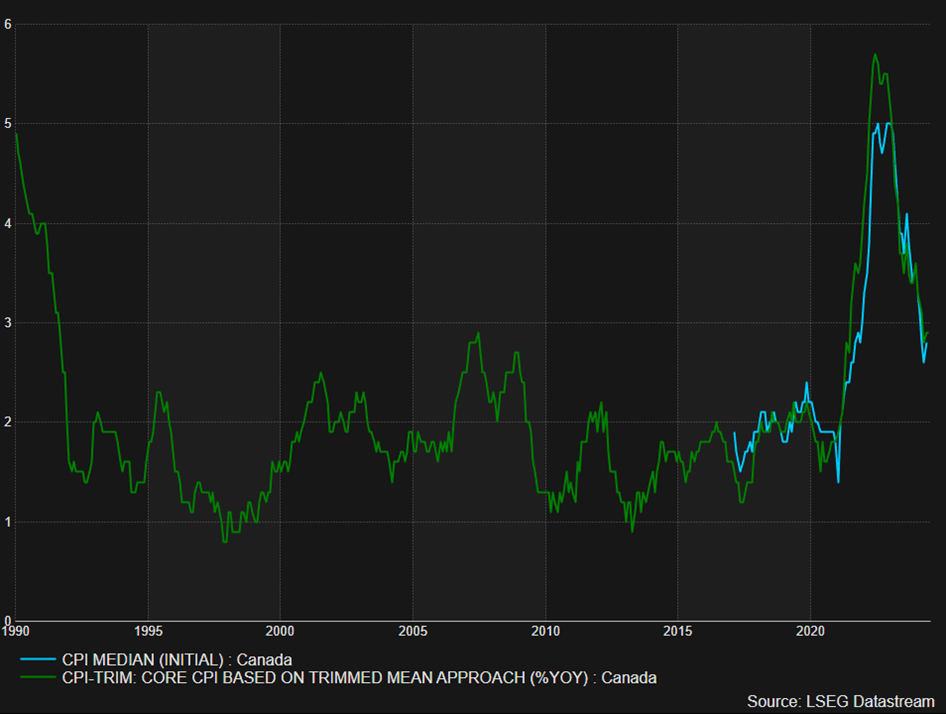The height and width of the screenshot is (714, 946).
Task: Click the y-axis value label 2
Action: 7,422
